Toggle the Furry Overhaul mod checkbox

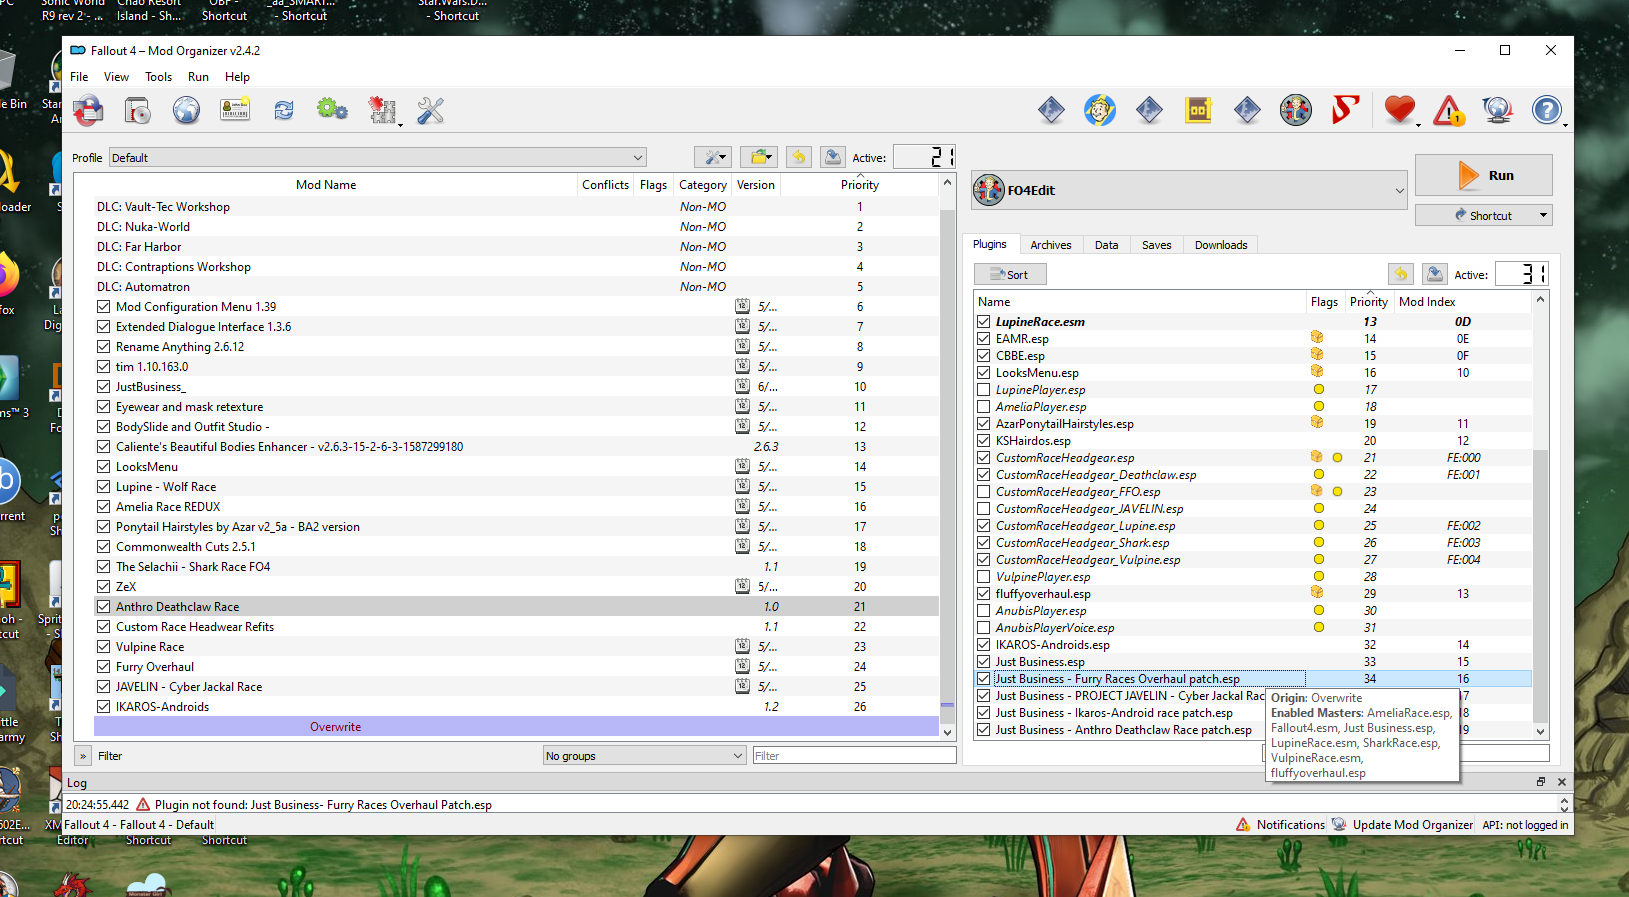click(x=104, y=667)
